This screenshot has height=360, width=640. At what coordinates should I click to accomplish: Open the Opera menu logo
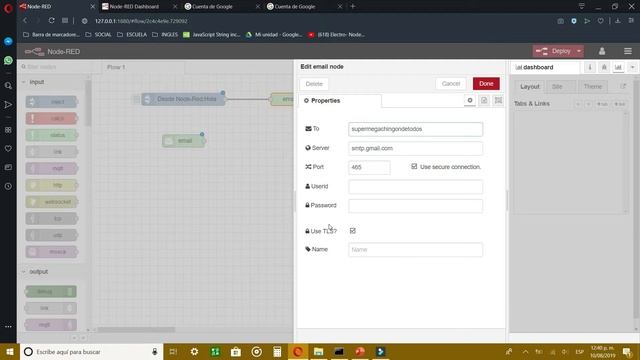[x=8, y=8]
